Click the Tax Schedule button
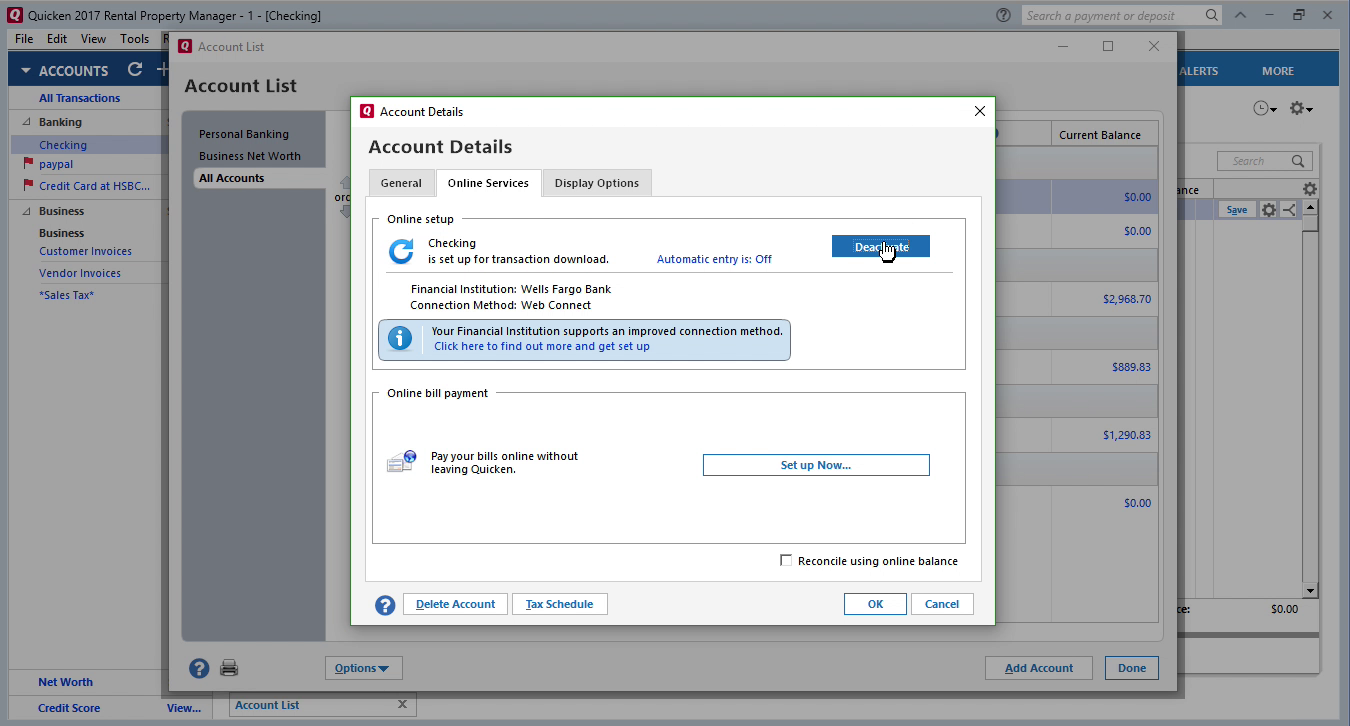The width and height of the screenshot is (1350, 726). pyautogui.click(x=560, y=604)
